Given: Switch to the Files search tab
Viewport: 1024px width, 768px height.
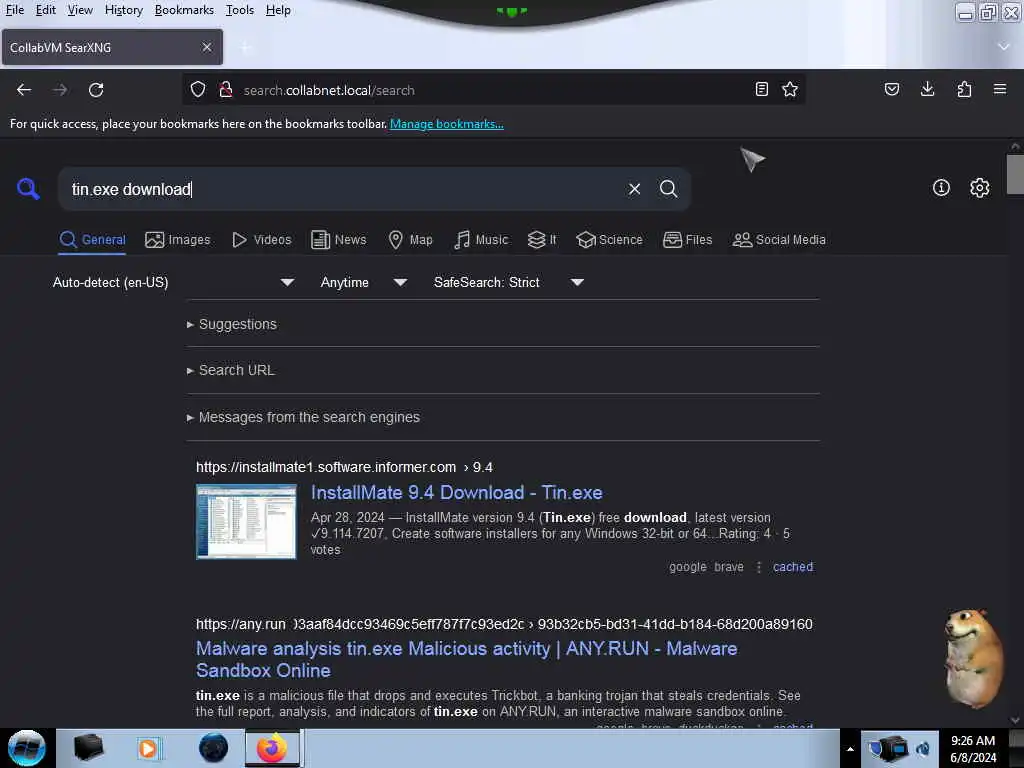Looking at the screenshot, I should [687, 240].
